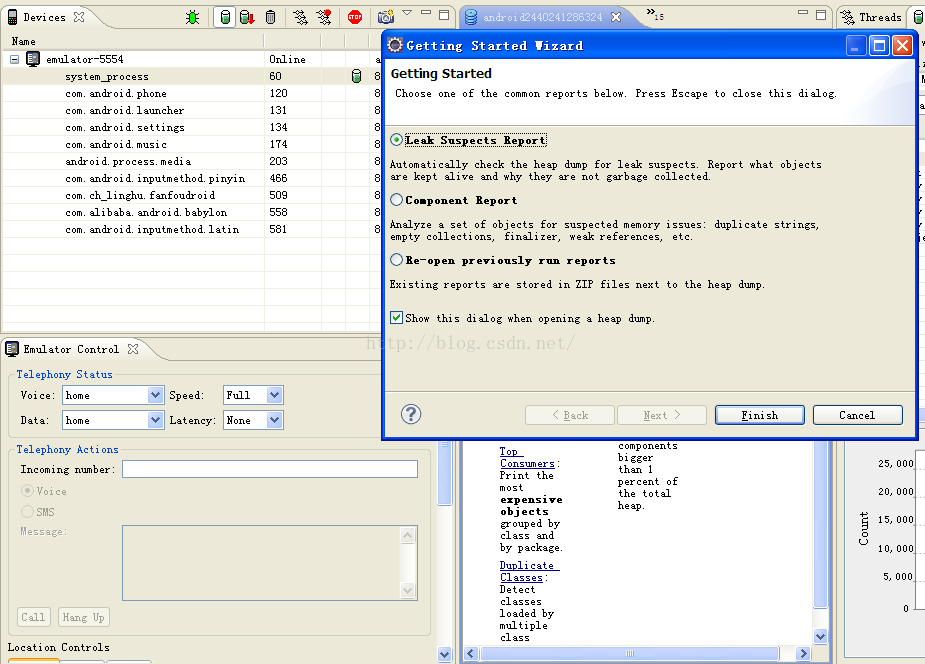Collapse the emulator-5554 tree node
This screenshot has width=925, height=664.
click(15, 59)
